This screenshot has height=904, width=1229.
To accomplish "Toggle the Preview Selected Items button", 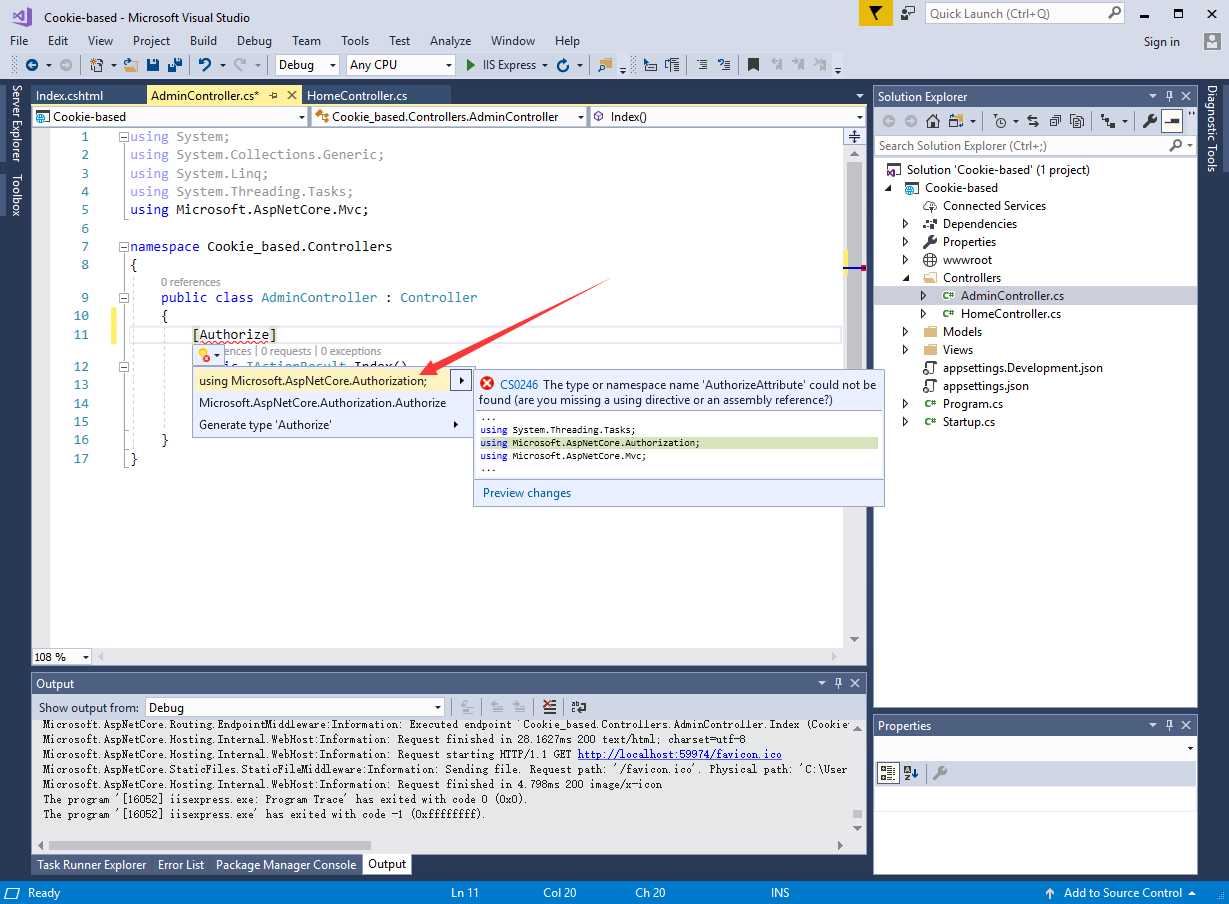I will 1172,121.
